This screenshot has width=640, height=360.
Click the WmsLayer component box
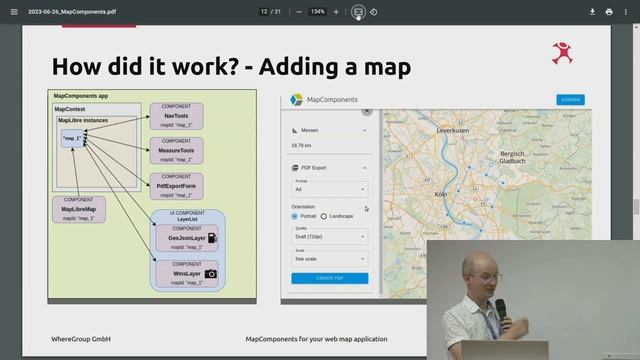pos(187,273)
